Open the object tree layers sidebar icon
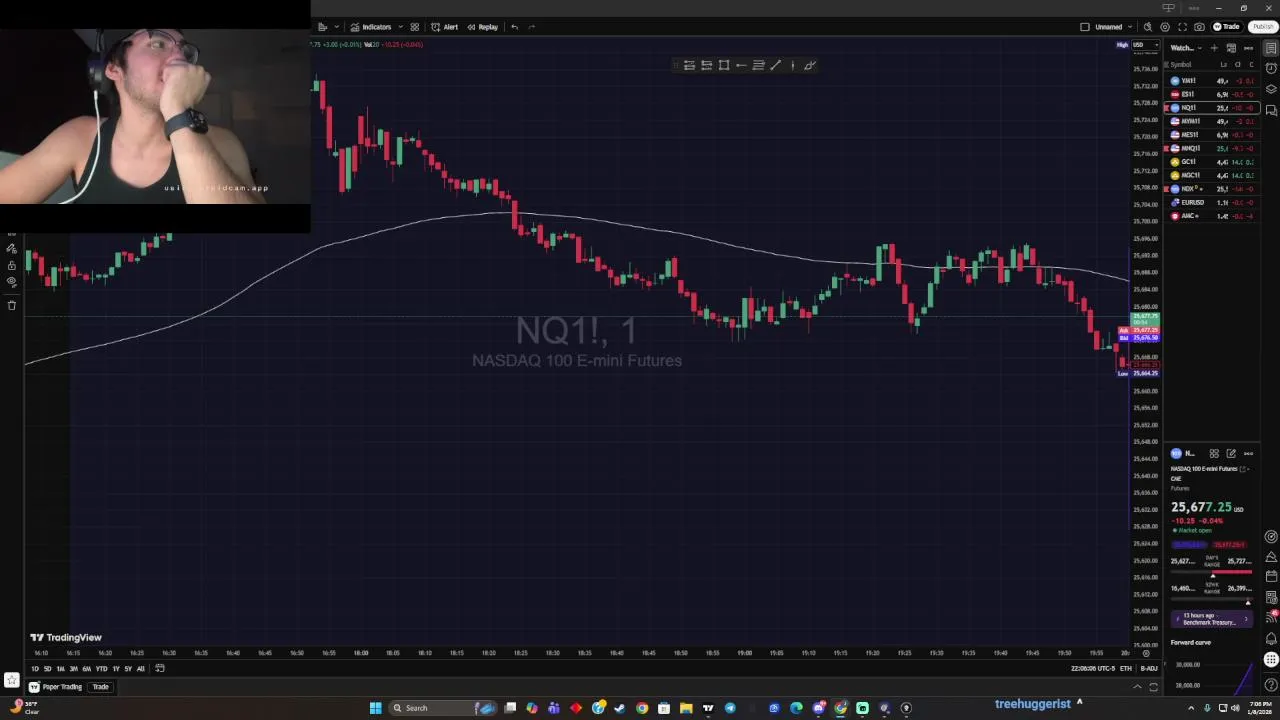This screenshot has width=1280, height=720. coord(1271,89)
